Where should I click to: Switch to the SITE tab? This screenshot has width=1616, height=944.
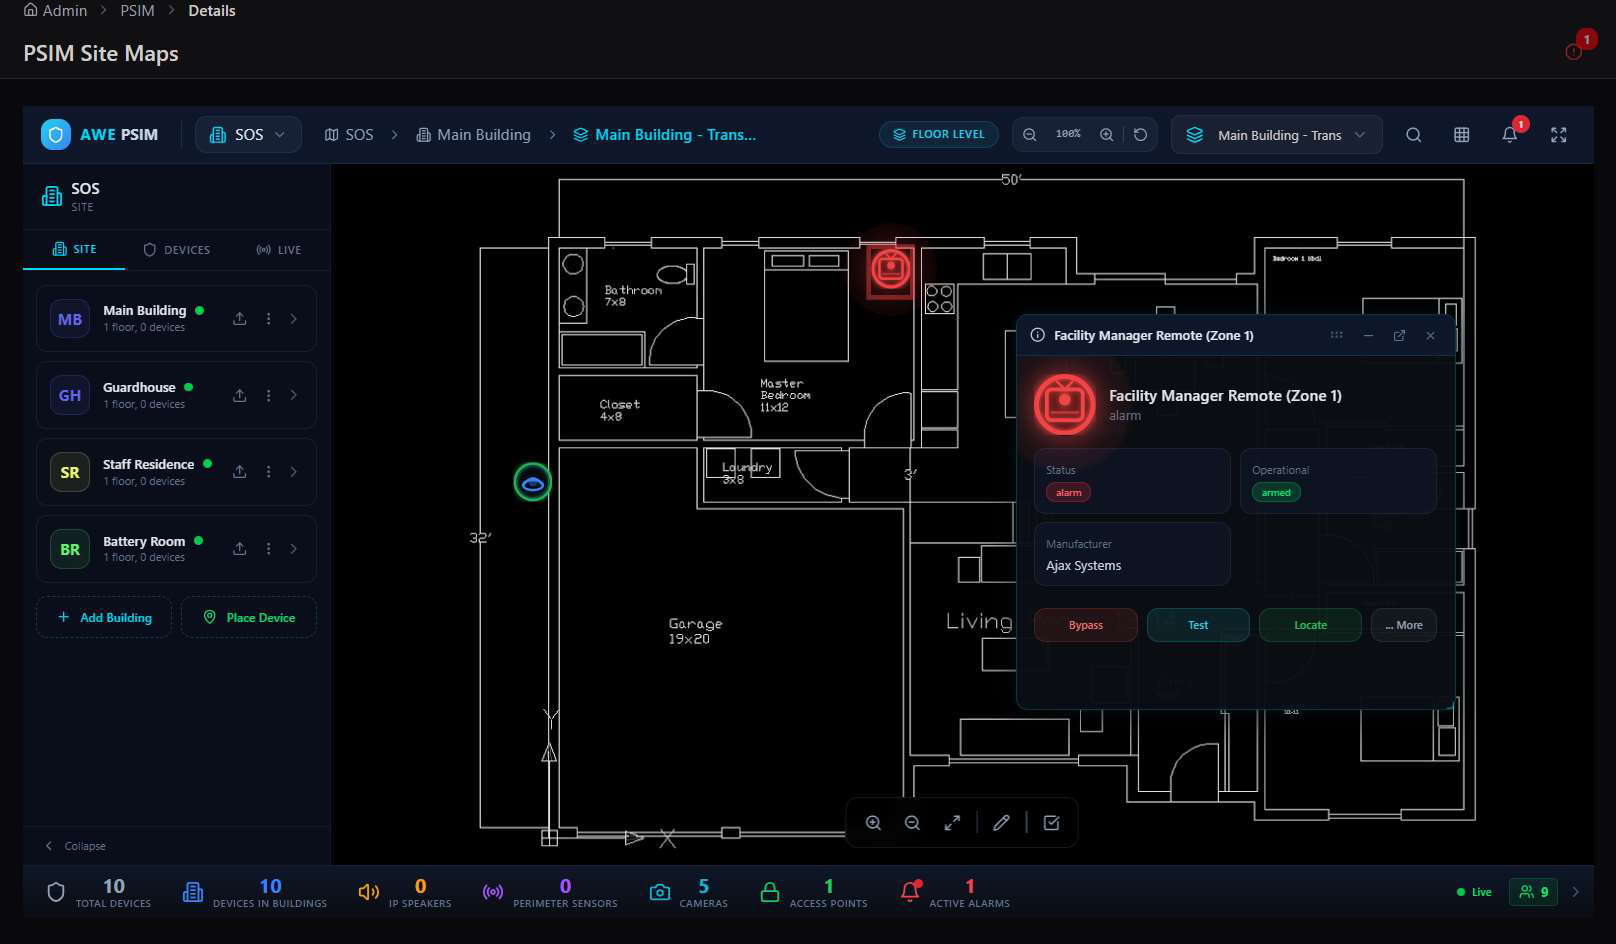[x=74, y=249]
